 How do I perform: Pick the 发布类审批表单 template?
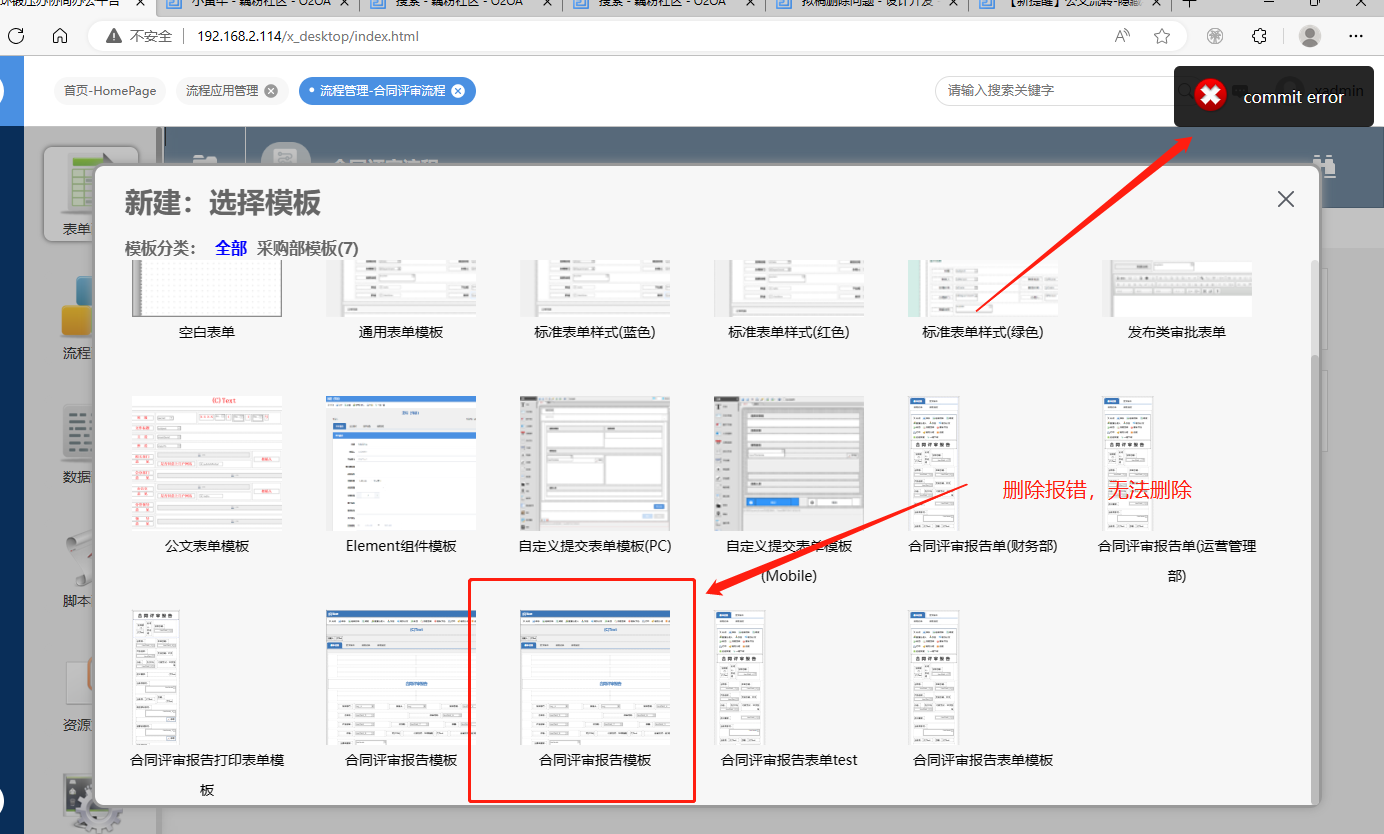click(x=1177, y=298)
